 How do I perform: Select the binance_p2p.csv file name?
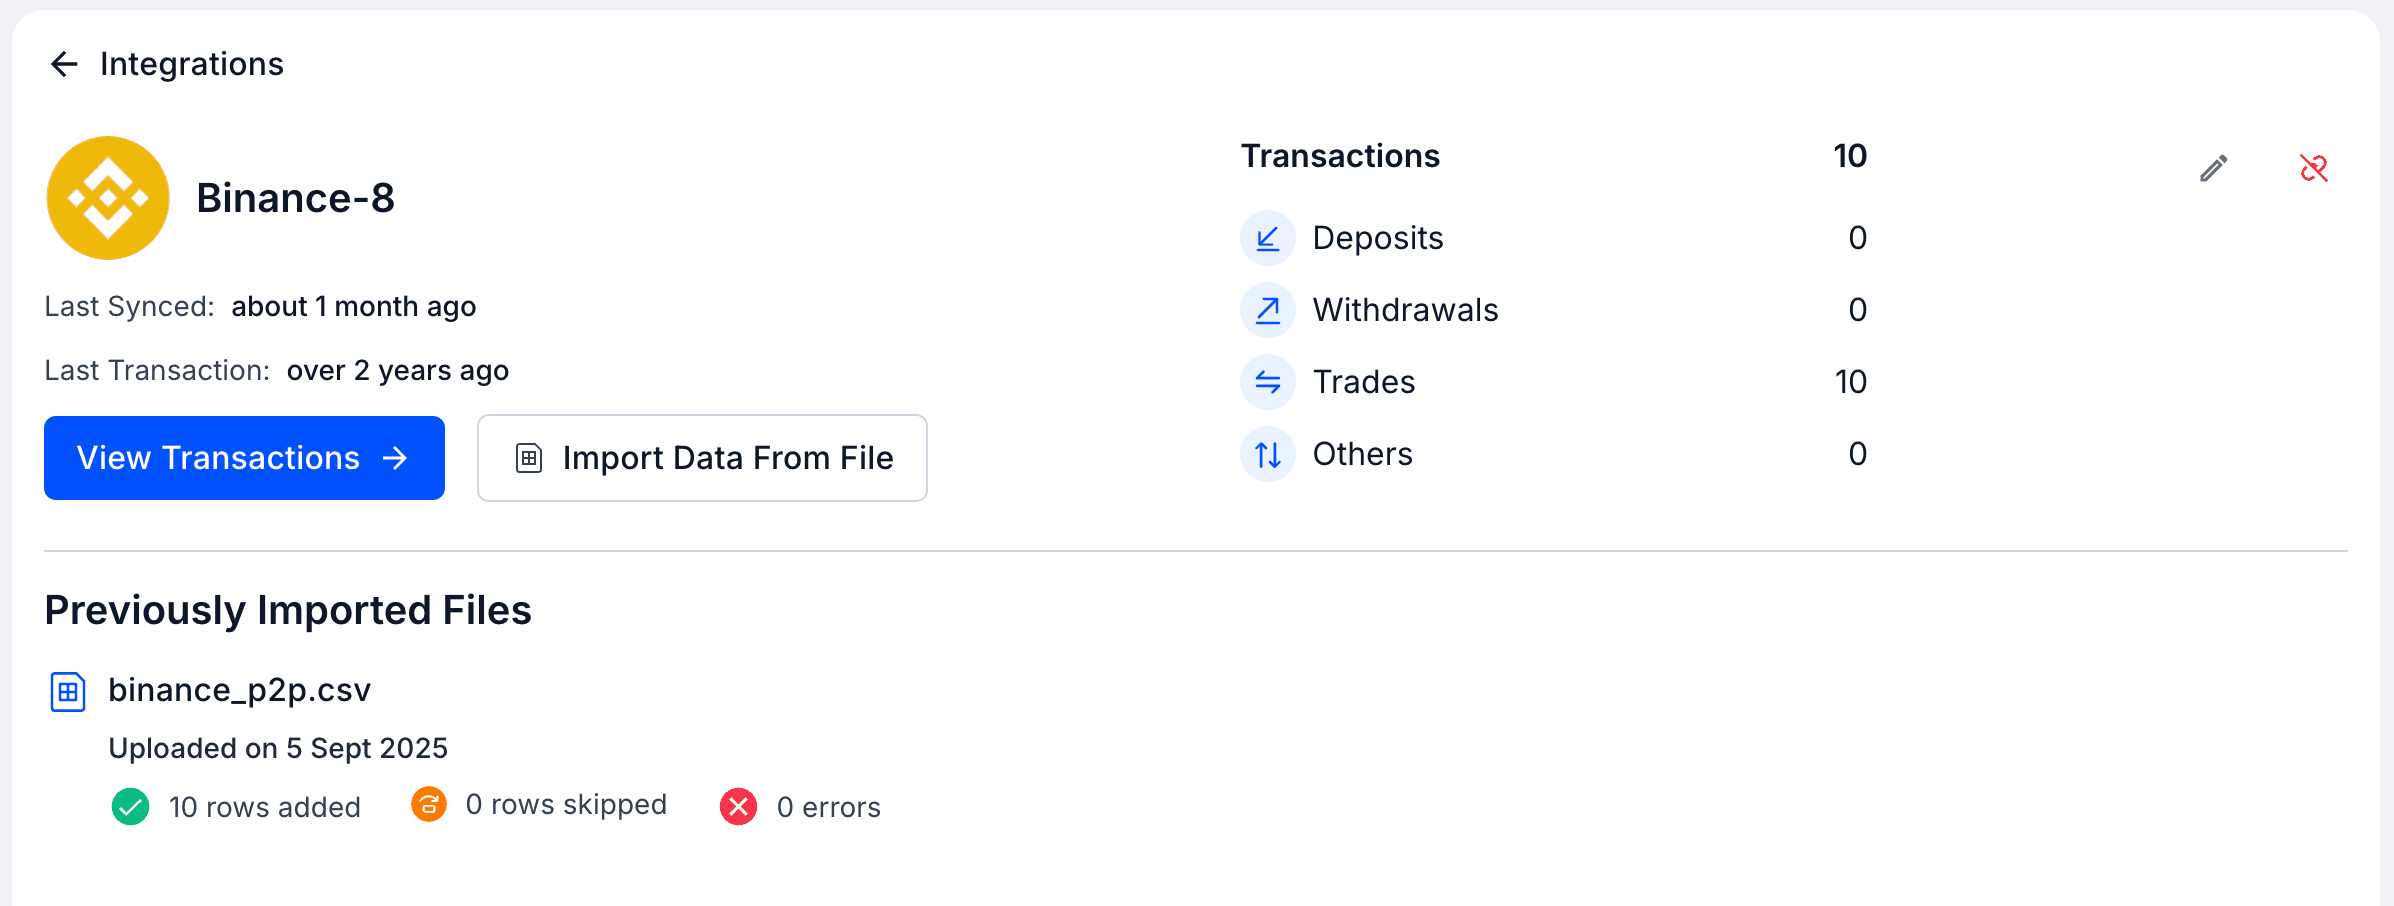pyautogui.click(x=240, y=690)
